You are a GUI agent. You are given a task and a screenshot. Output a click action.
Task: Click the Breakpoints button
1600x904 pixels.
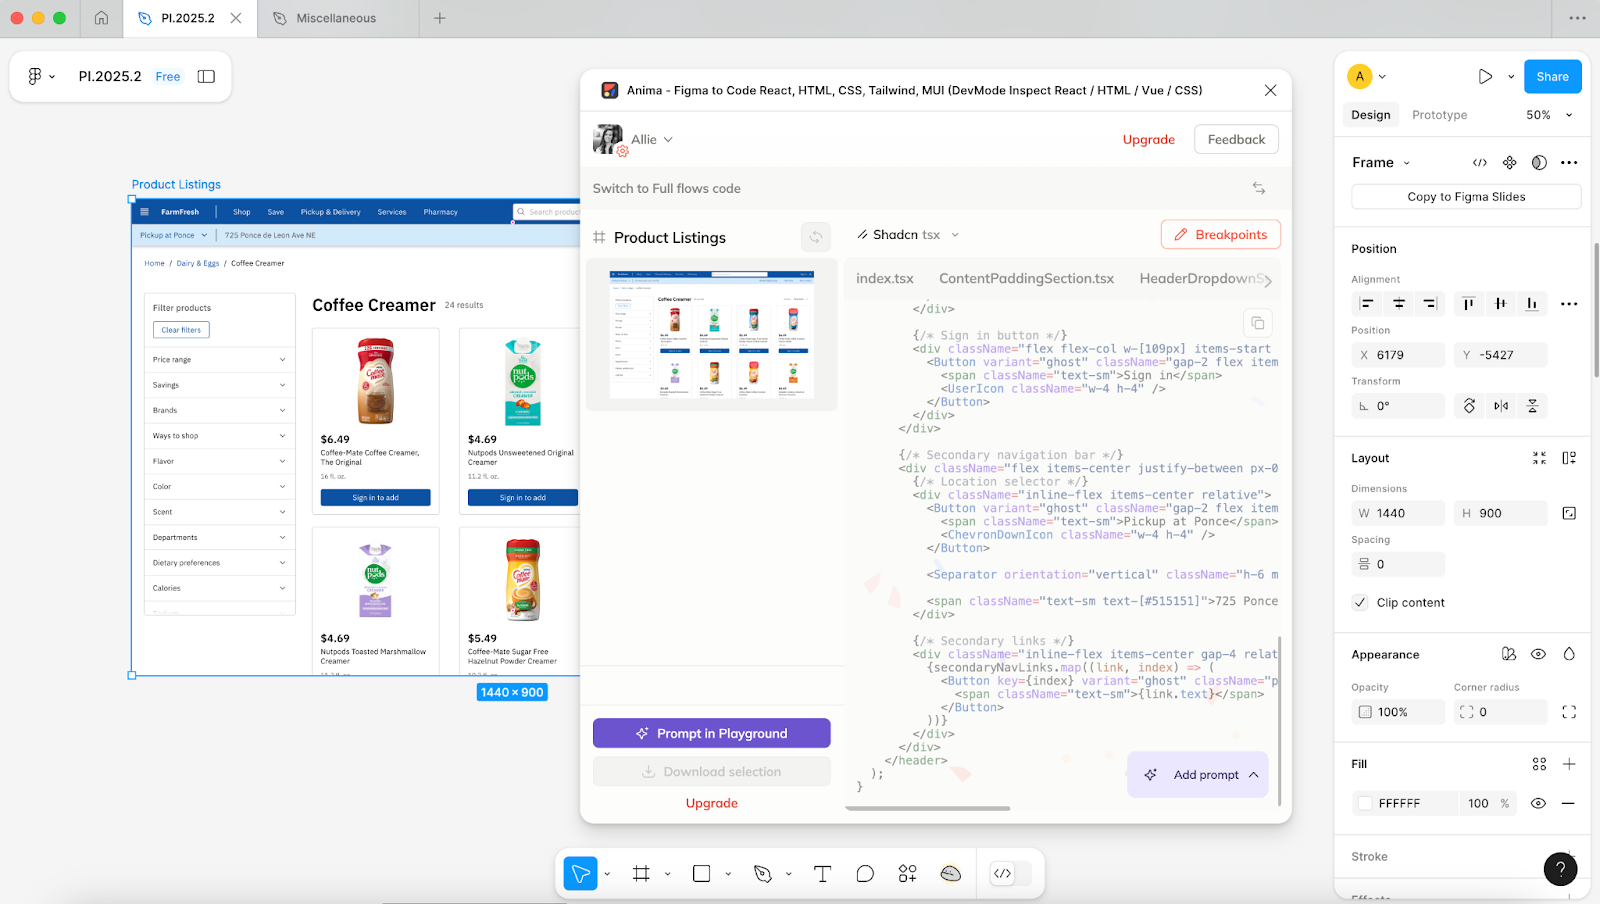click(x=1221, y=235)
